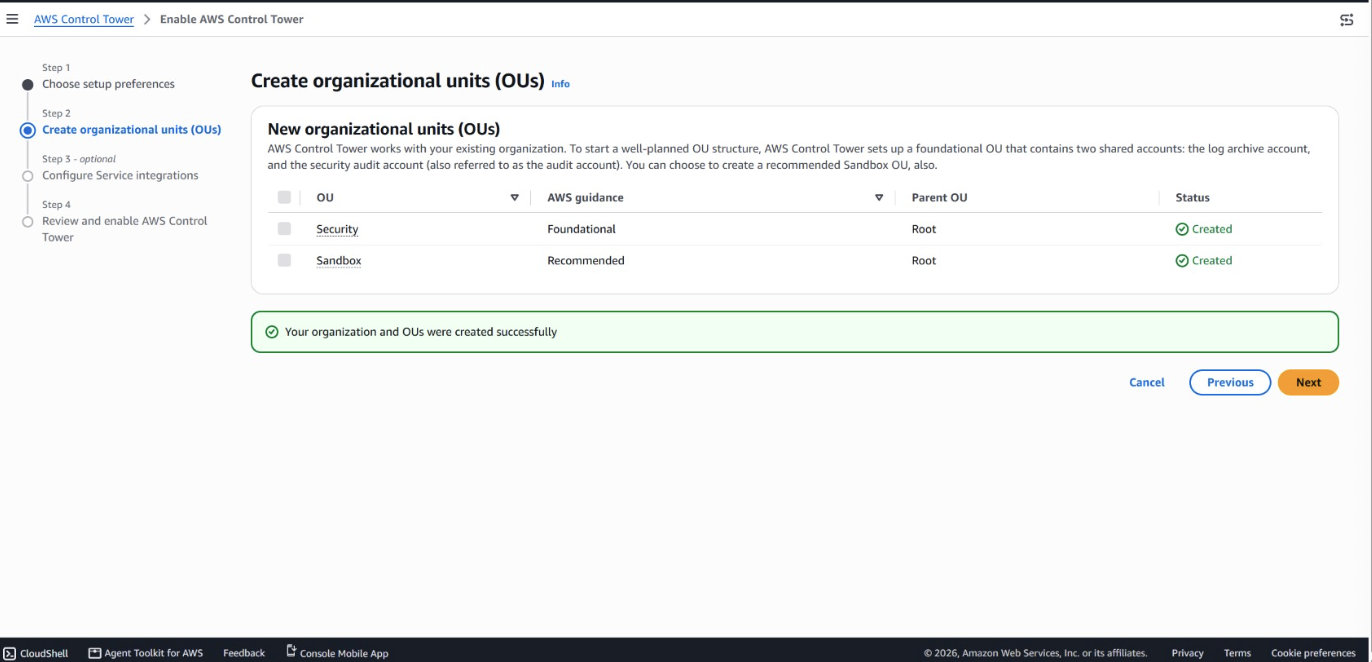Go to Choose setup preferences step
Screen dimensions: 1372x662
tap(108, 84)
